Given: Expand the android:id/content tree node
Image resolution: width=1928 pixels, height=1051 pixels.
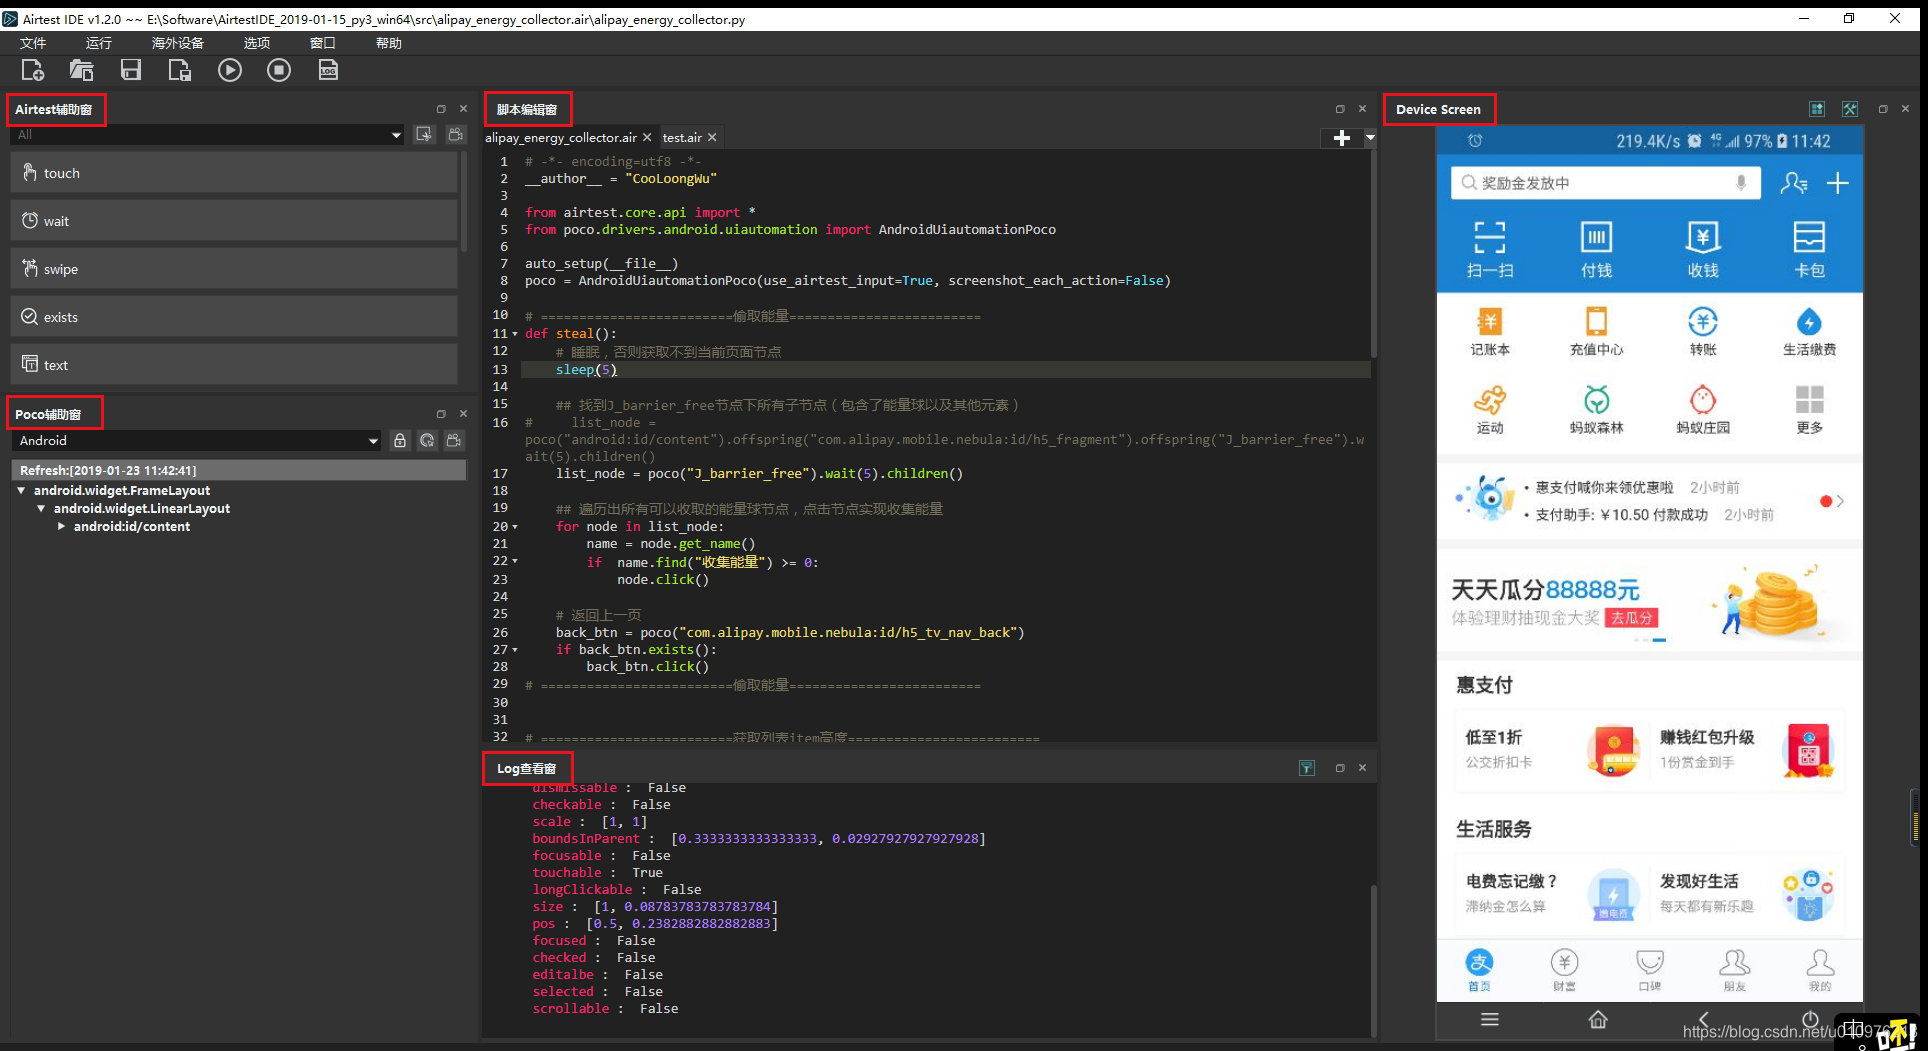Looking at the screenshot, I should pos(61,527).
